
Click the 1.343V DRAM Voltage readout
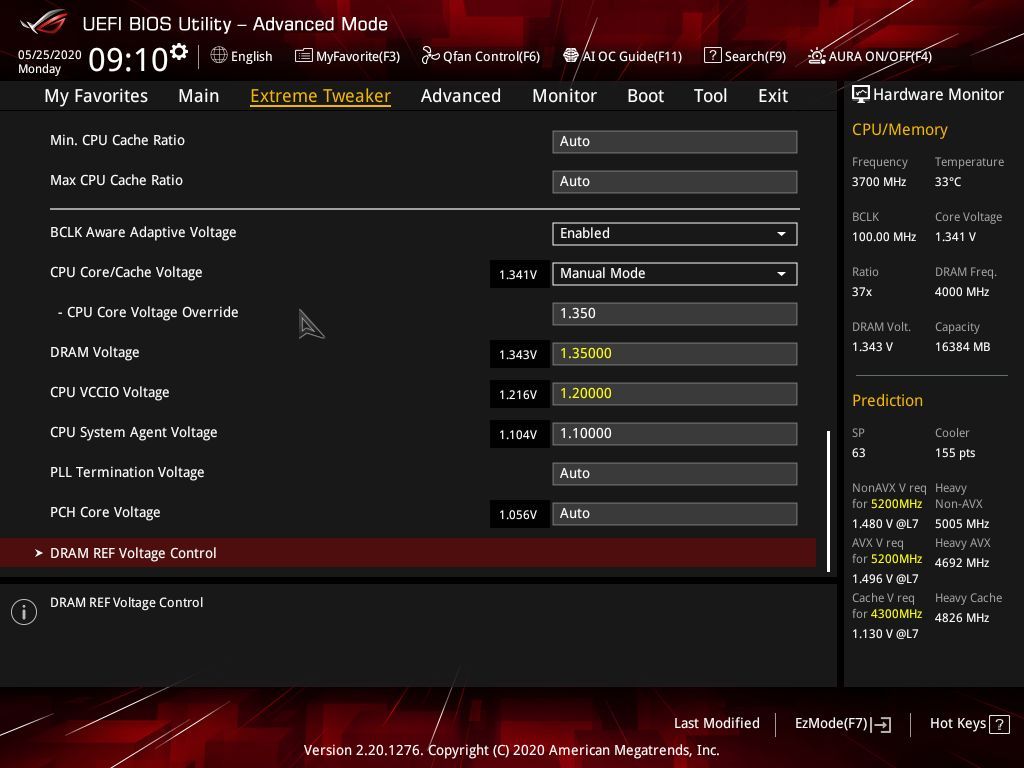click(x=519, y=354)
